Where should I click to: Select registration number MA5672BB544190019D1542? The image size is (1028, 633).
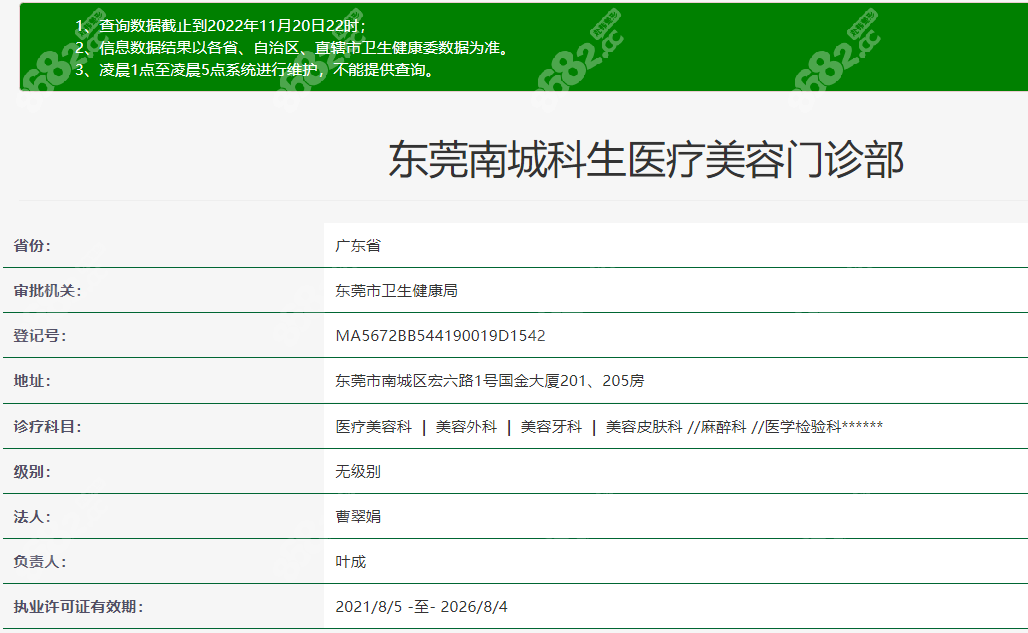coord(441,336)
